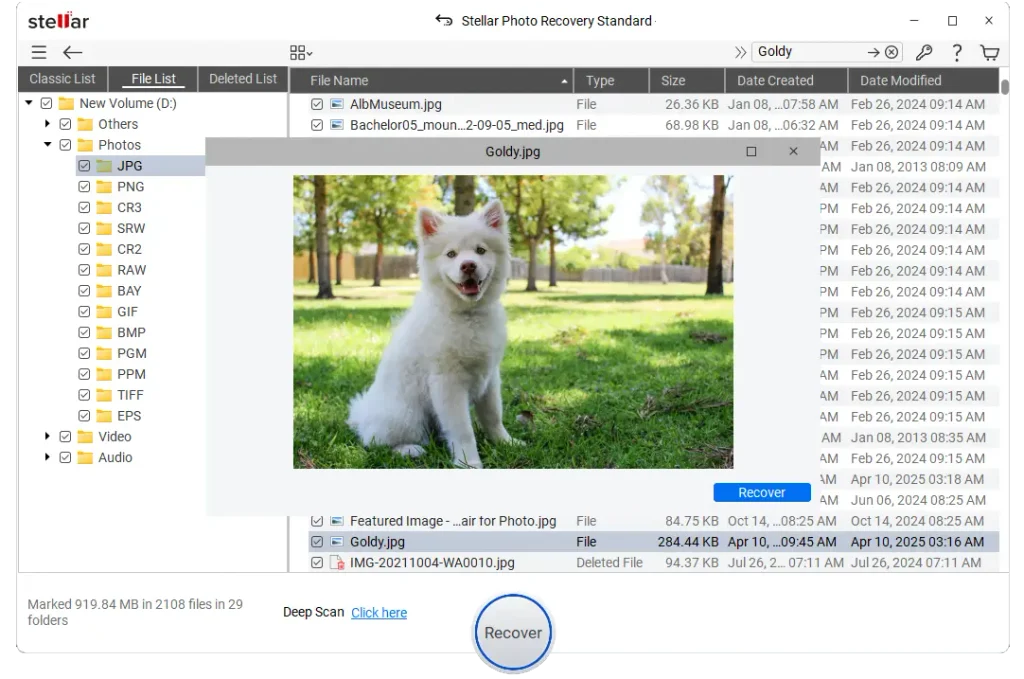Viewport: 1024px width, 679px height.
Task: Open help question mark
Action: coord(957,52)
